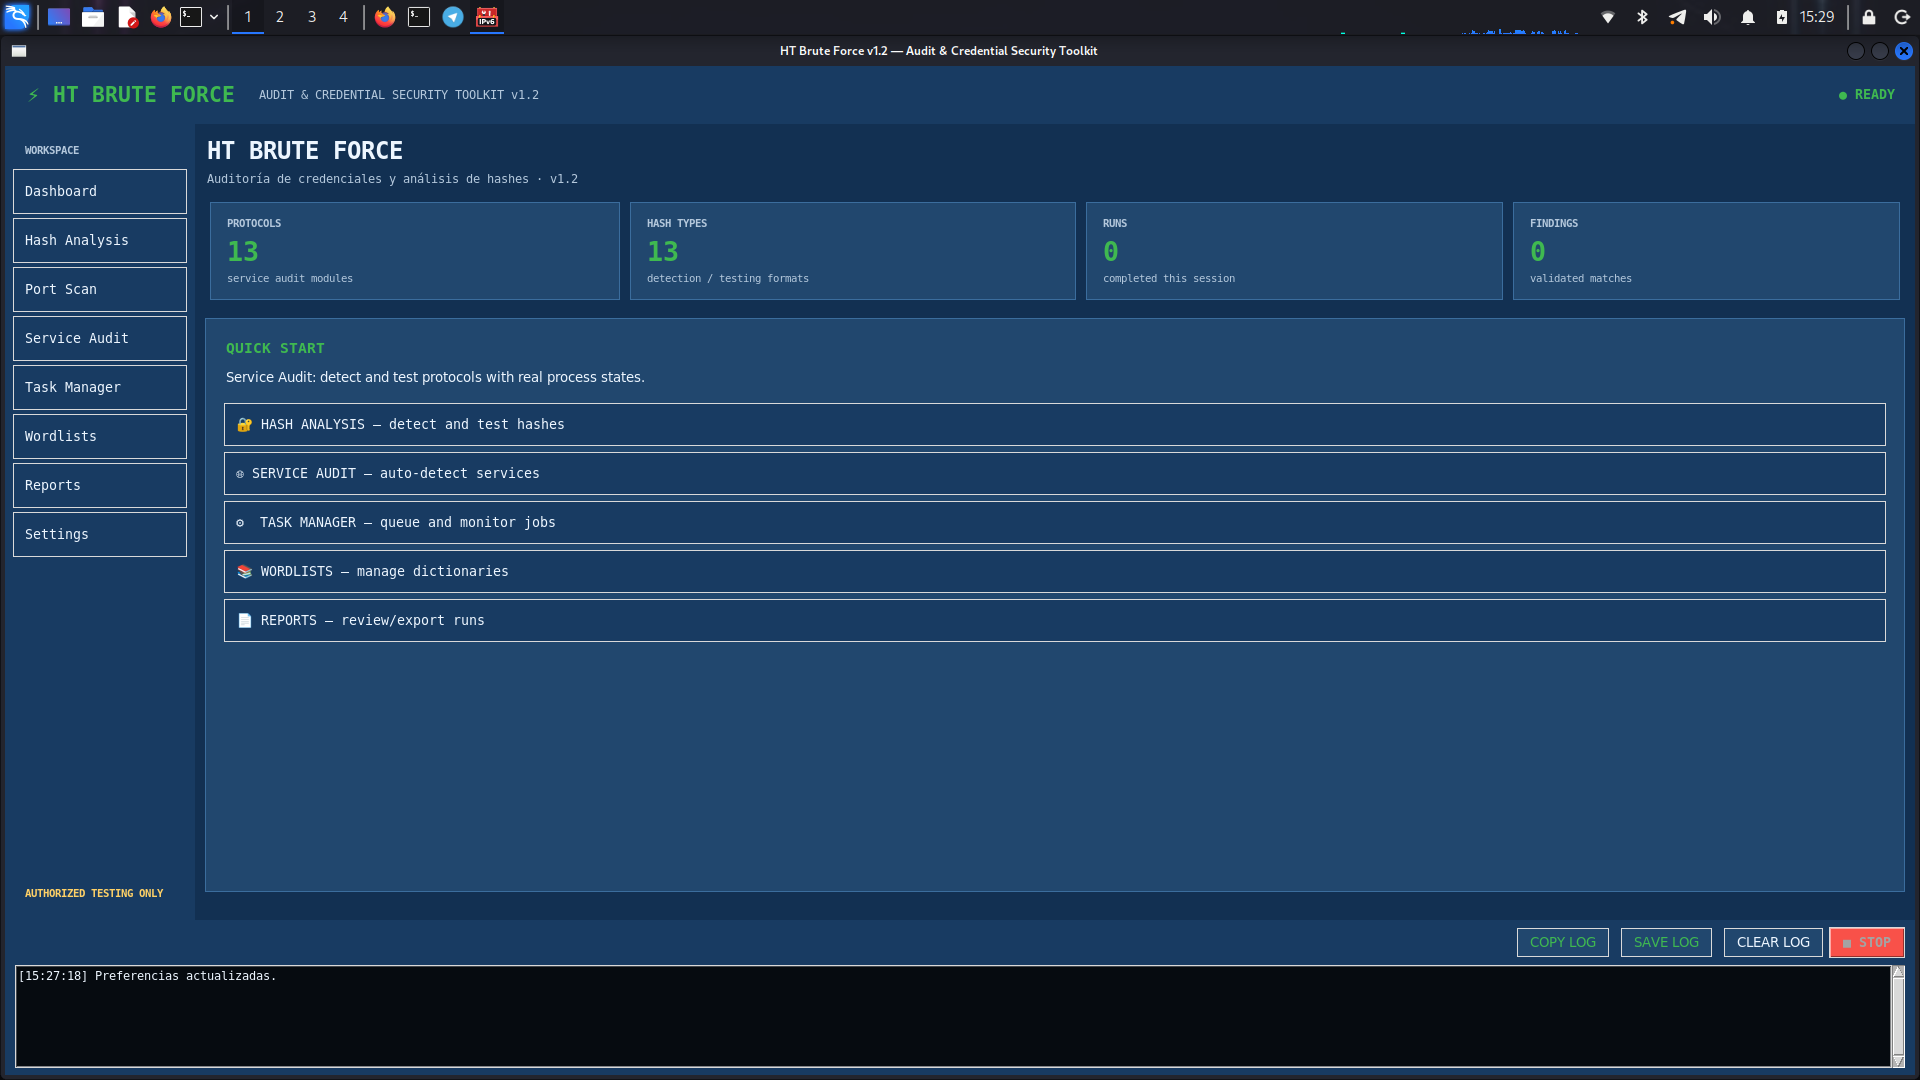Click the COPY LOG button

pyautogui.click(x=1563, y=942)
